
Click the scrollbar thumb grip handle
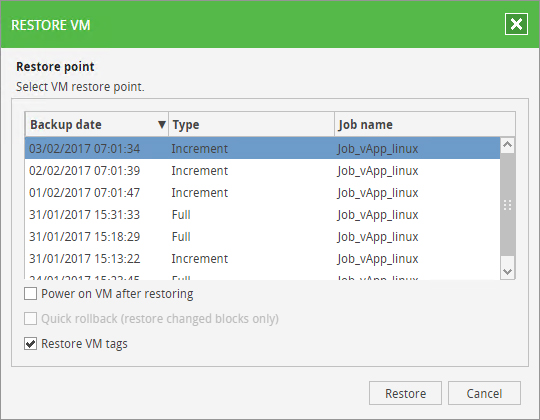click(x=507, y=205)
